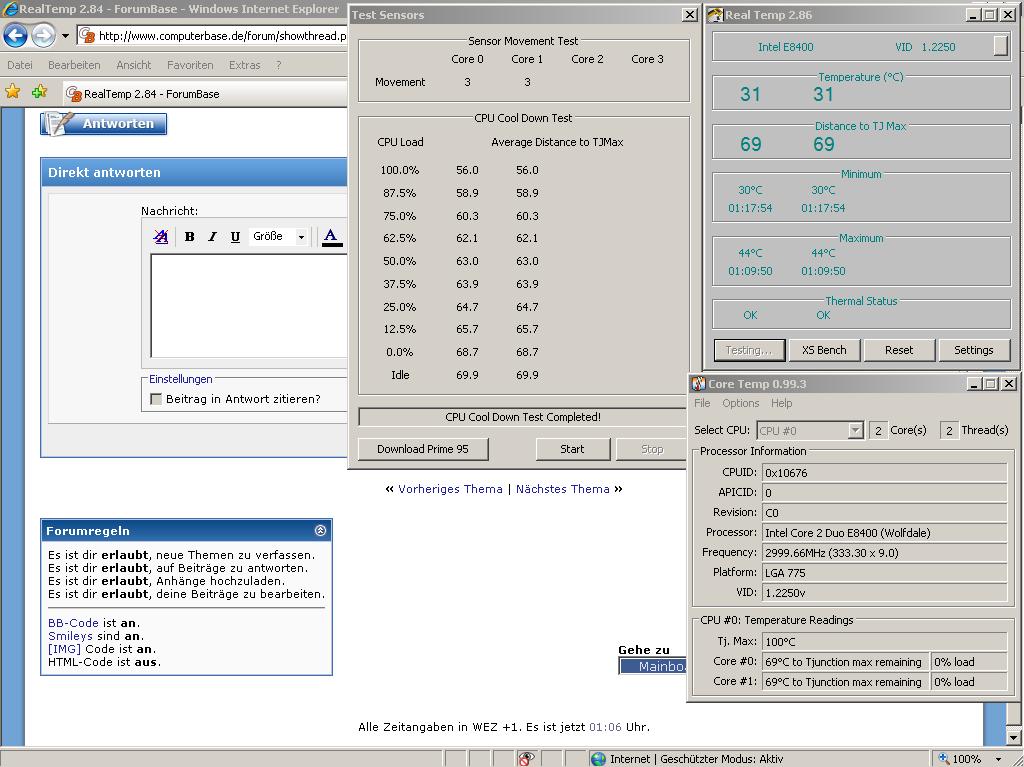The width and height of the screenshot is (1024, 767).
Task: Click the remove formatting icon in editor
Action: [x=161, y=237]
